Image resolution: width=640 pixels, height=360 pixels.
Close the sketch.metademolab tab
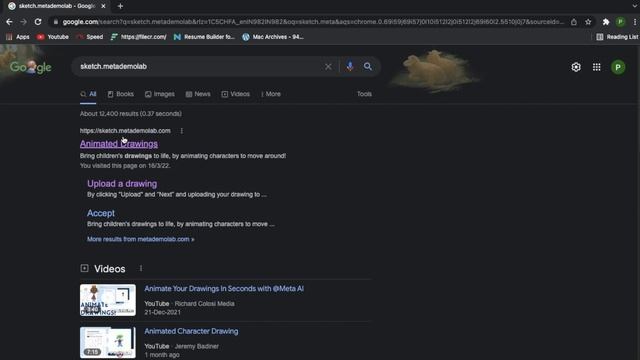pyautogui.click(x=103, y=6)
